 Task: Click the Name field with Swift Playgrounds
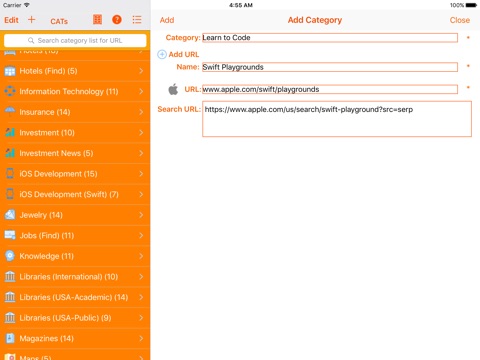[330, 67]
